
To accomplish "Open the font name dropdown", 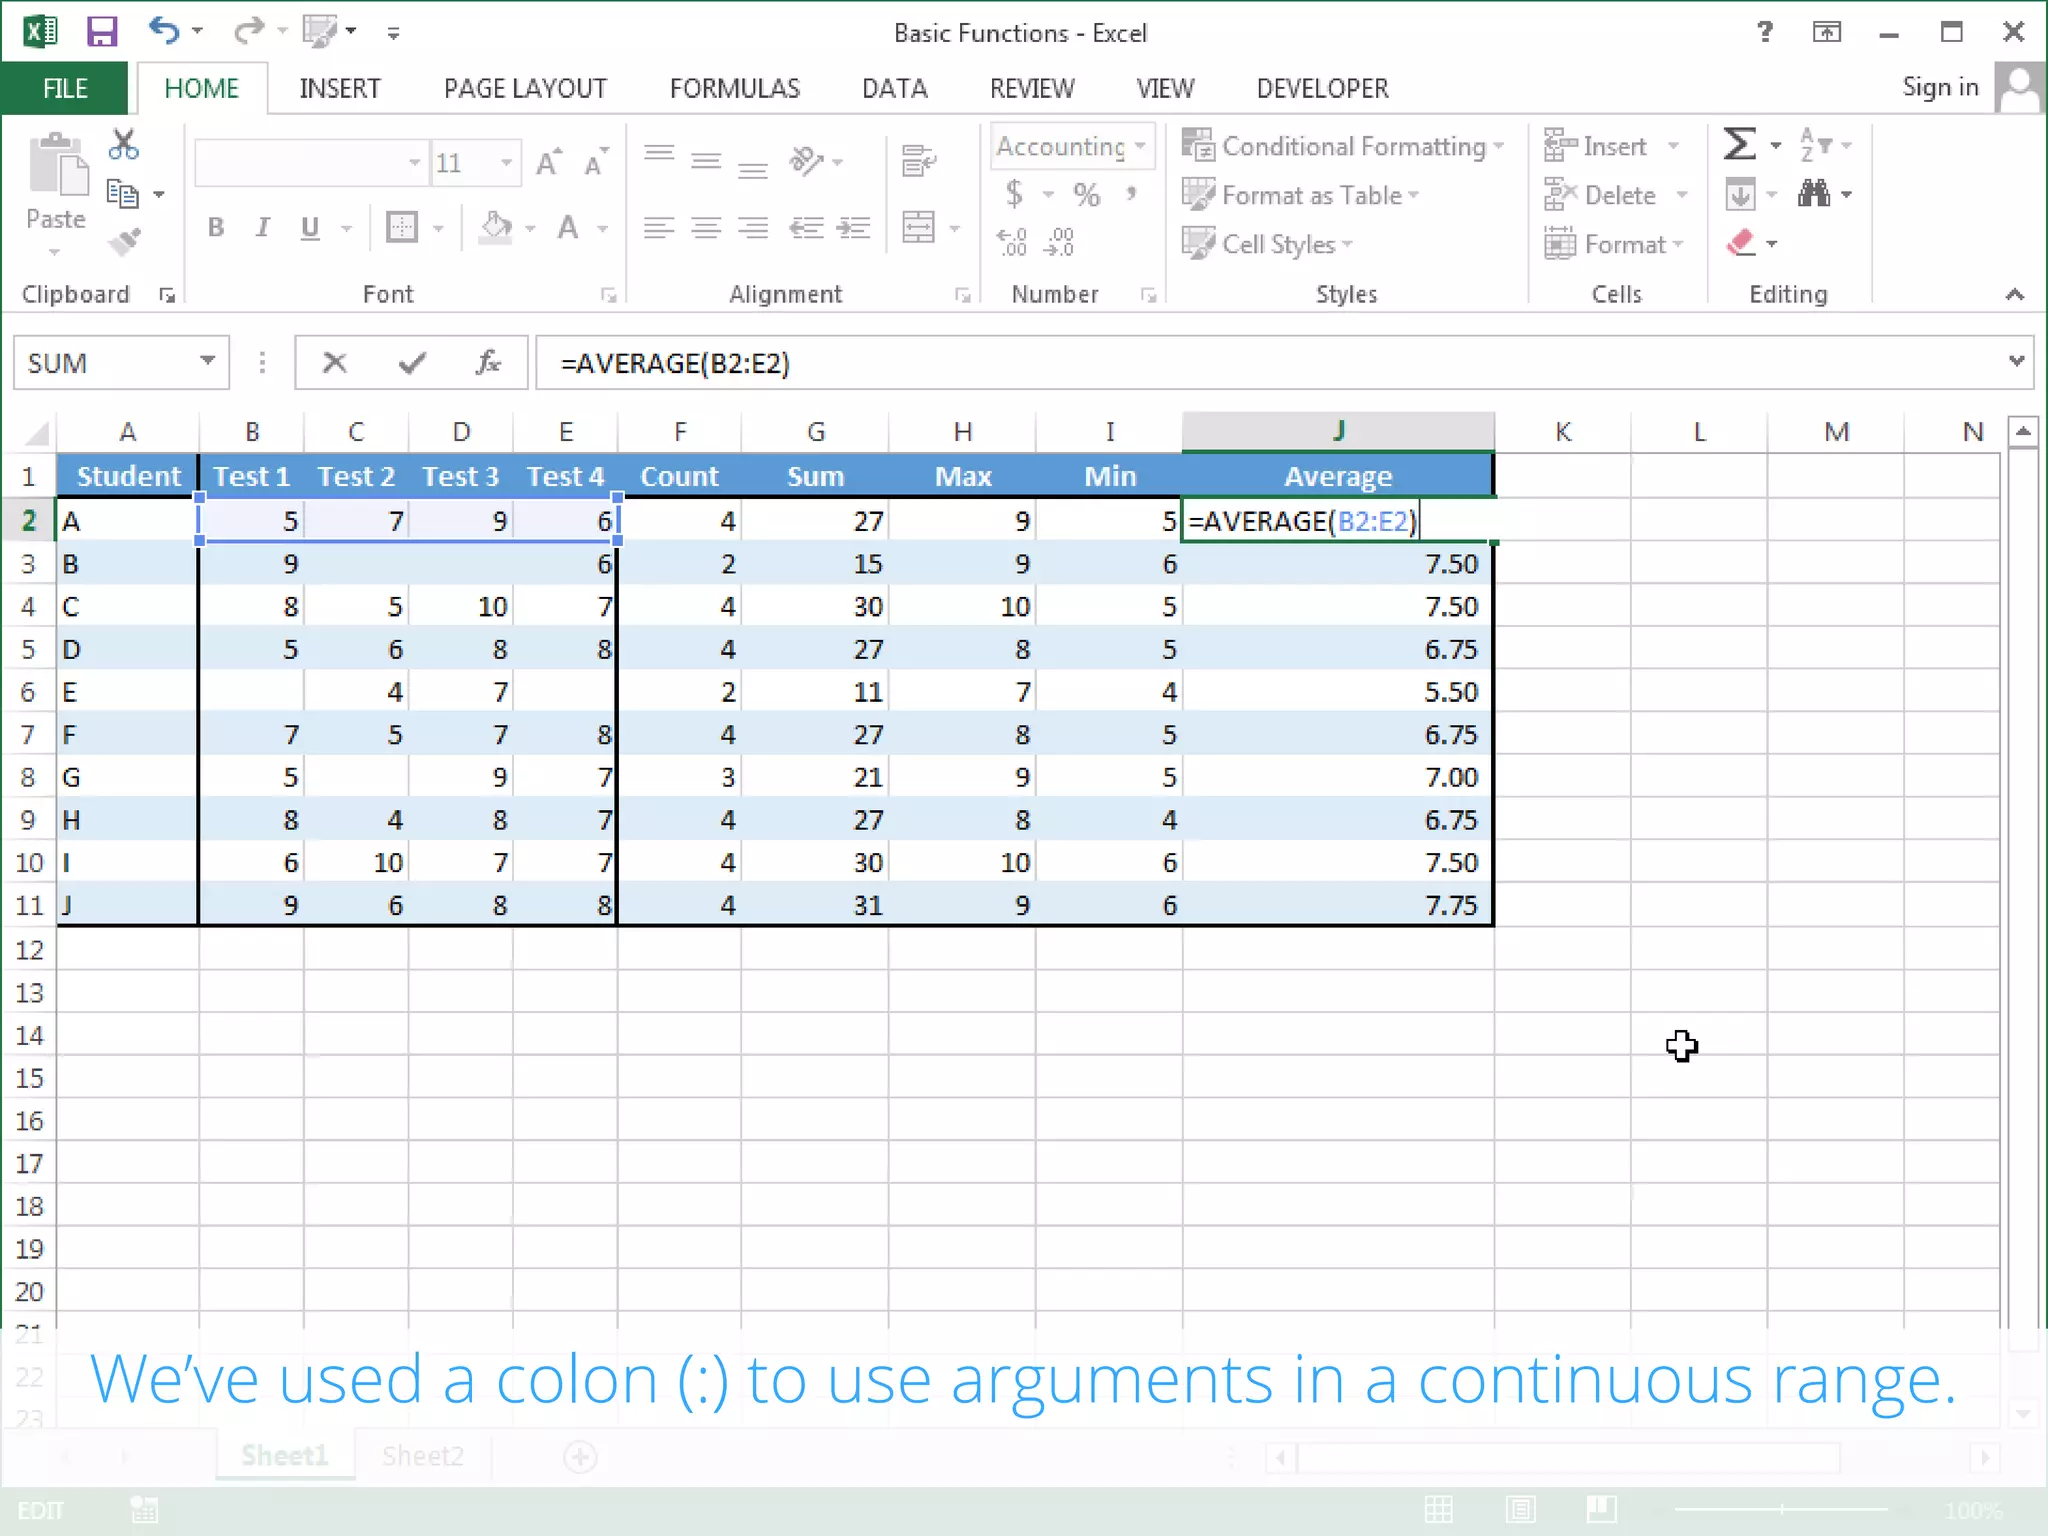I will pos(414,162).
